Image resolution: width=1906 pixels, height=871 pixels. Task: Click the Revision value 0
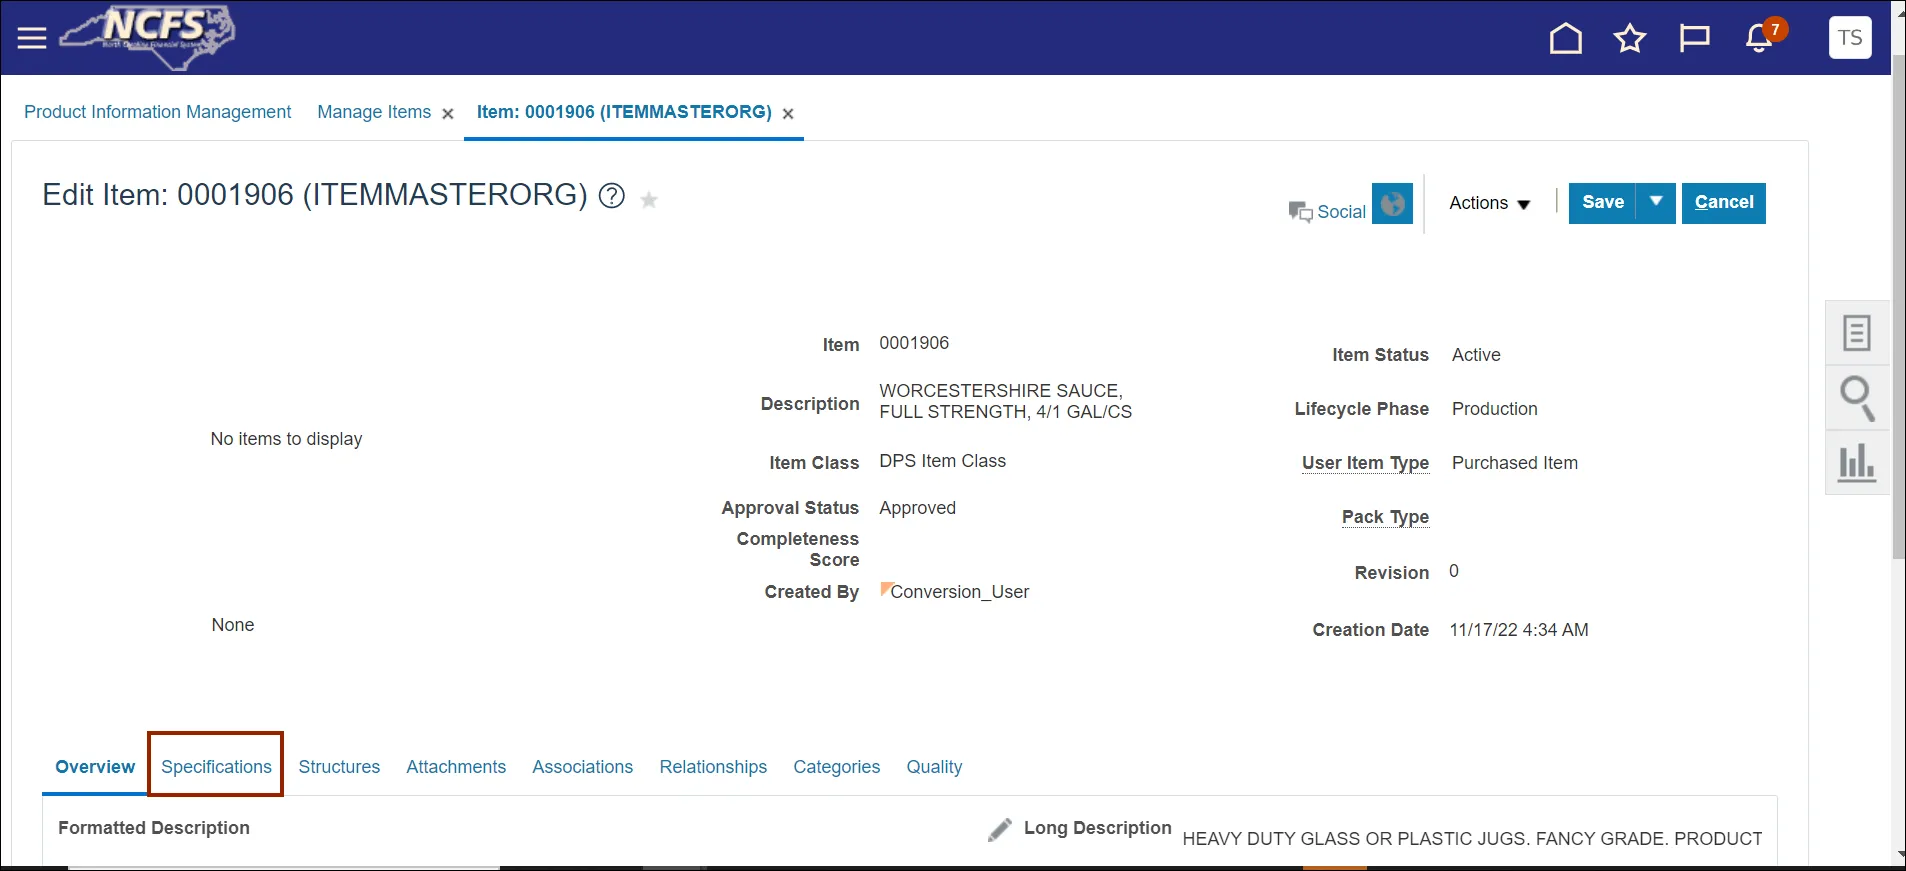1454,571
